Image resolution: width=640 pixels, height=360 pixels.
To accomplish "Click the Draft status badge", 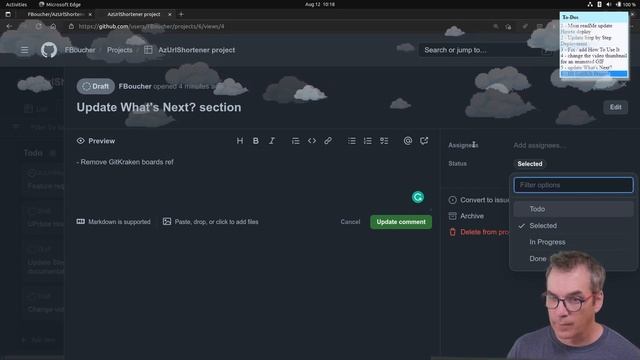I will (x=96, y=87).
